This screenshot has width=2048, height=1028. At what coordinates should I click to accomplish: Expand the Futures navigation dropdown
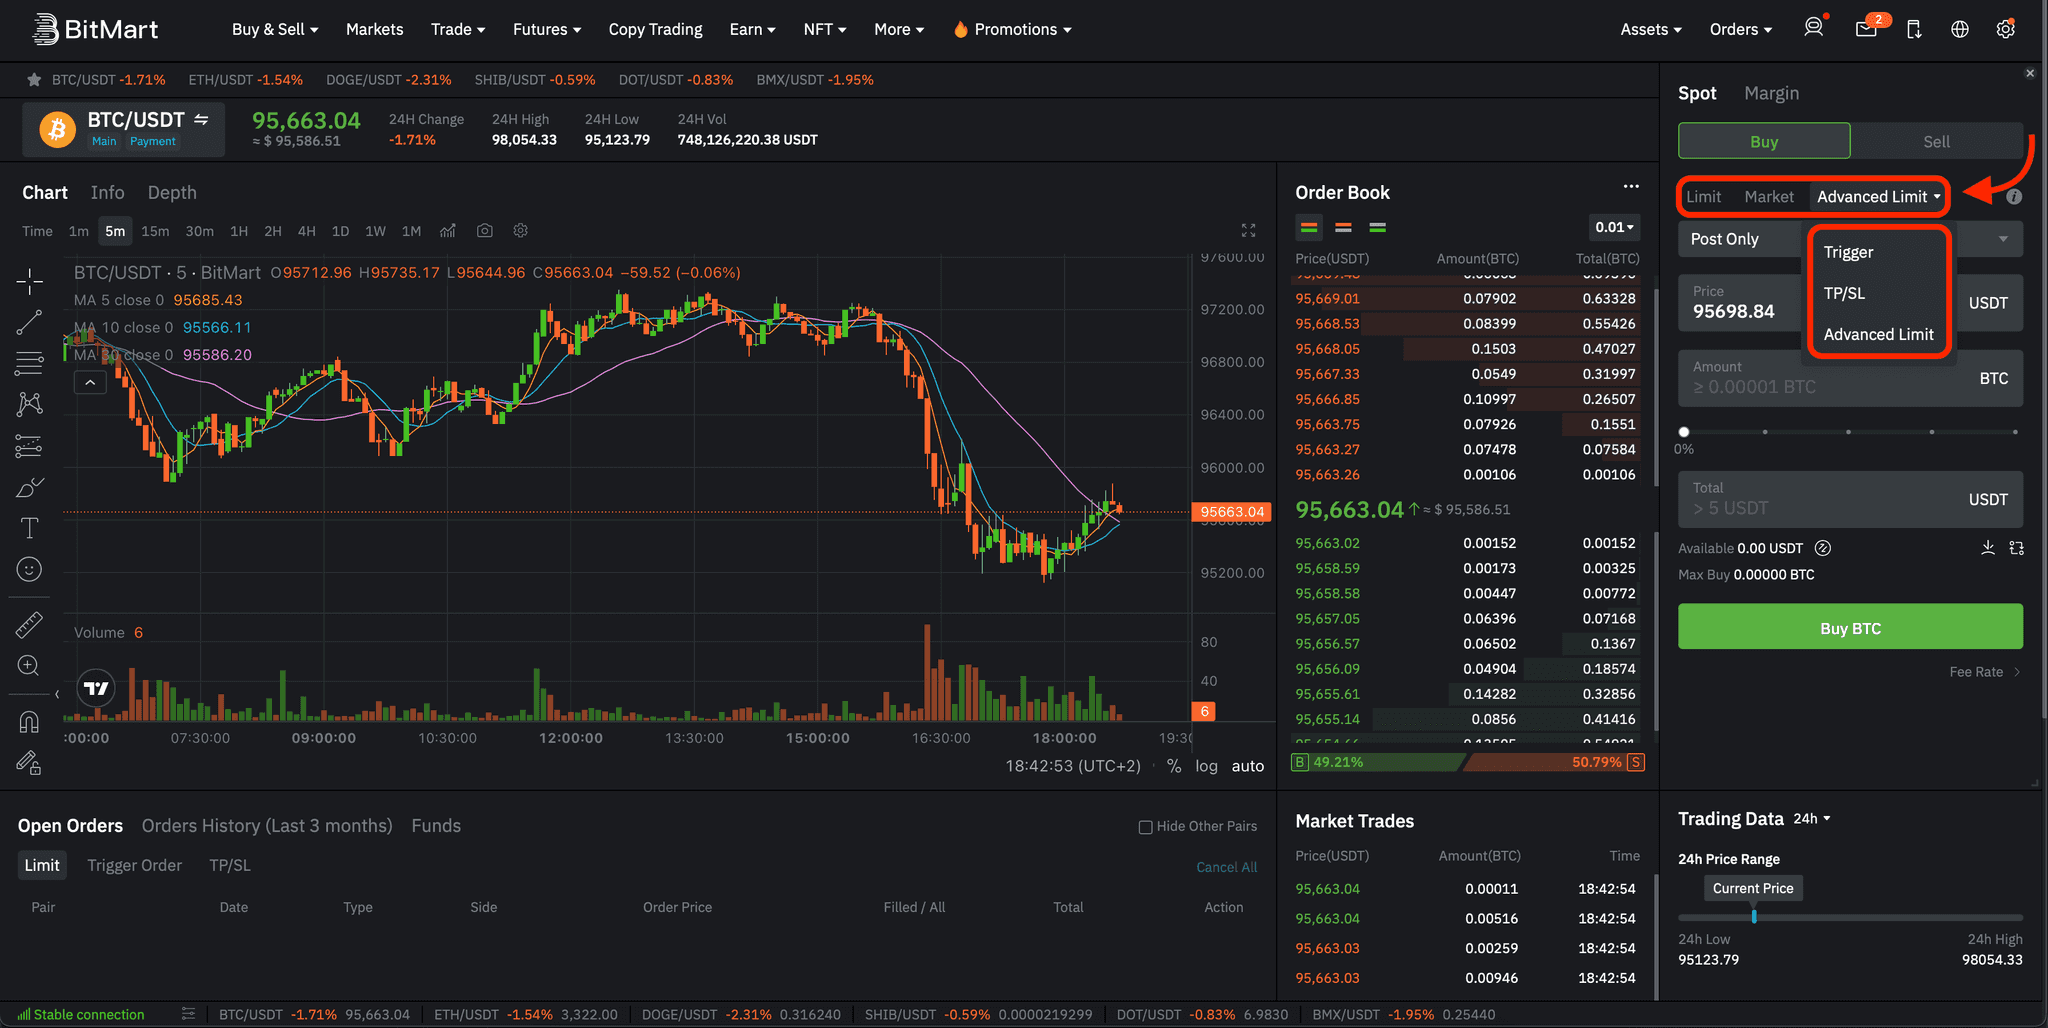click(x=546, y=29)
